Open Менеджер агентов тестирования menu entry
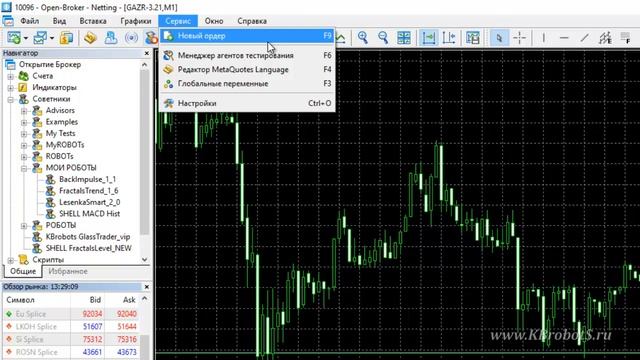This screenshot has width=640, height=360. pyautogui.click(x=247, y=56)
